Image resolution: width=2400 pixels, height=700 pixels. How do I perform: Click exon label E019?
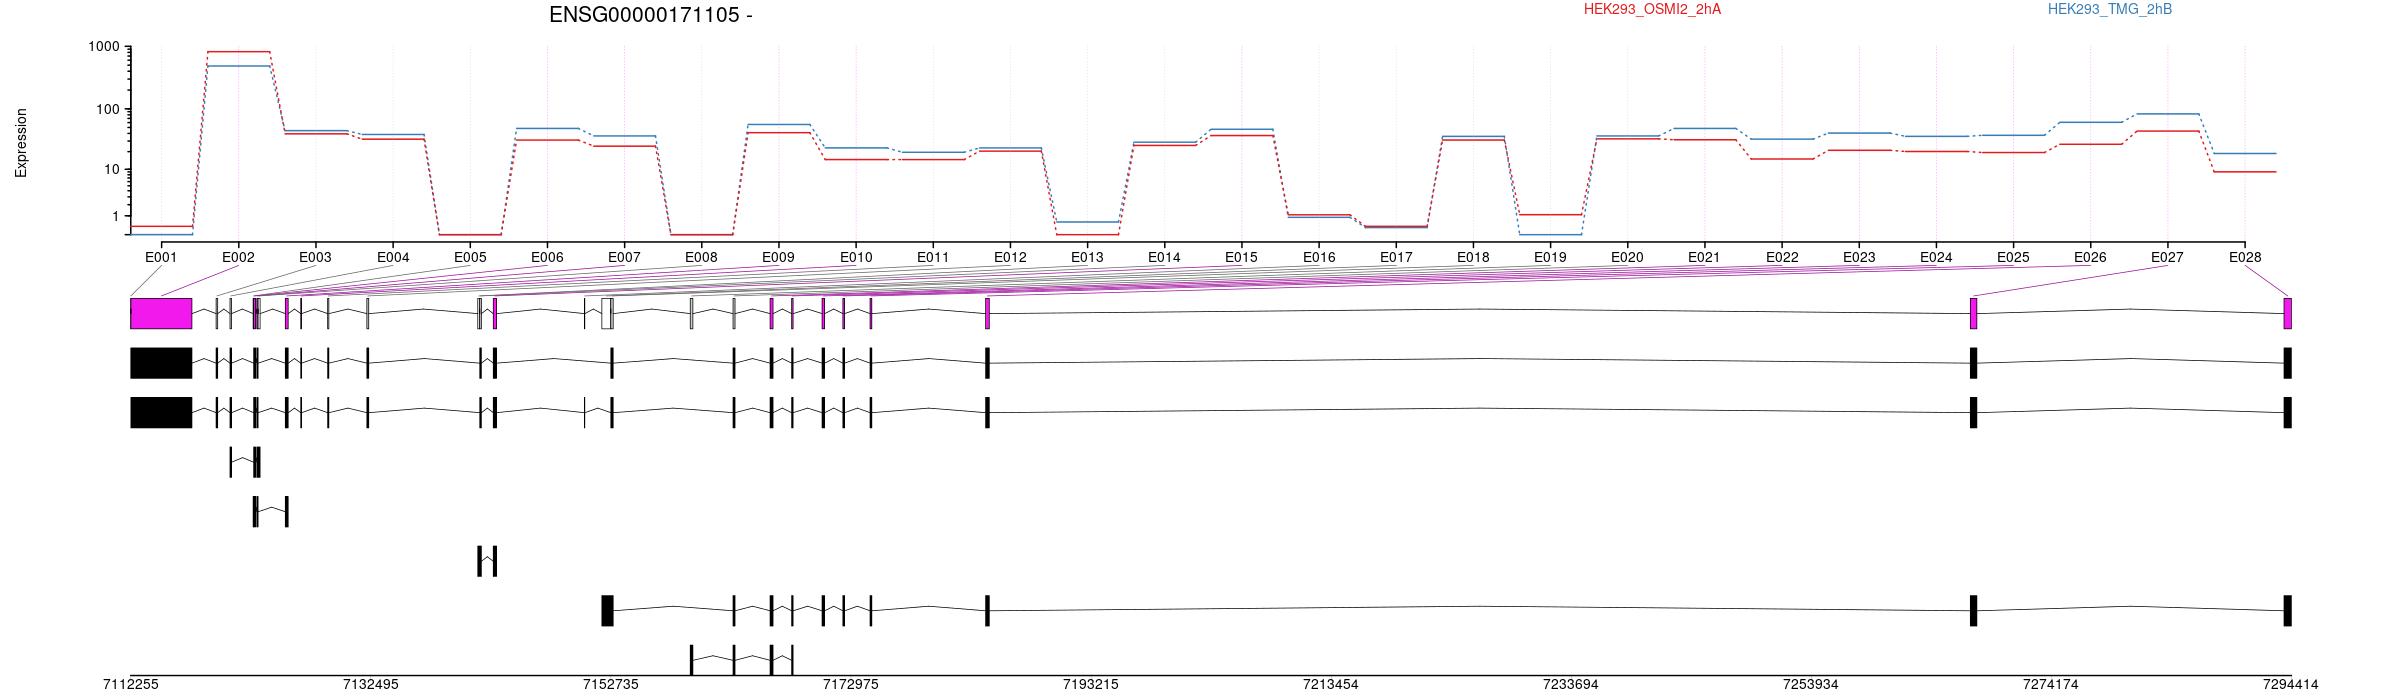tap(1550, 257)
